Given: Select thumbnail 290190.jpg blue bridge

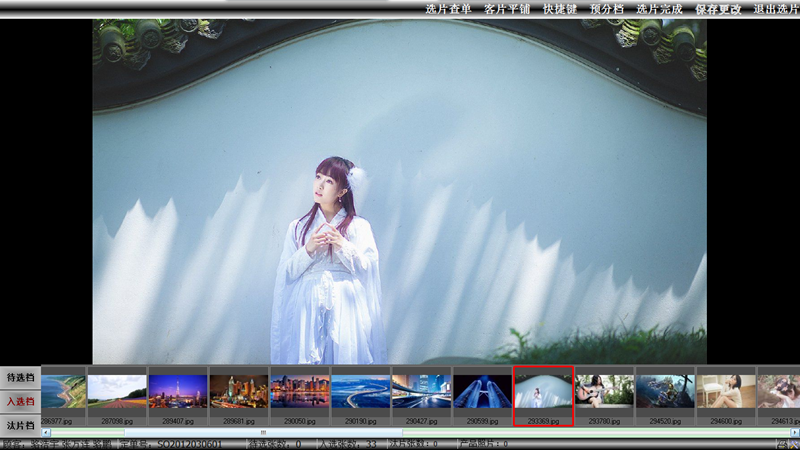Looking at the screenshot, I should point(360,391).
